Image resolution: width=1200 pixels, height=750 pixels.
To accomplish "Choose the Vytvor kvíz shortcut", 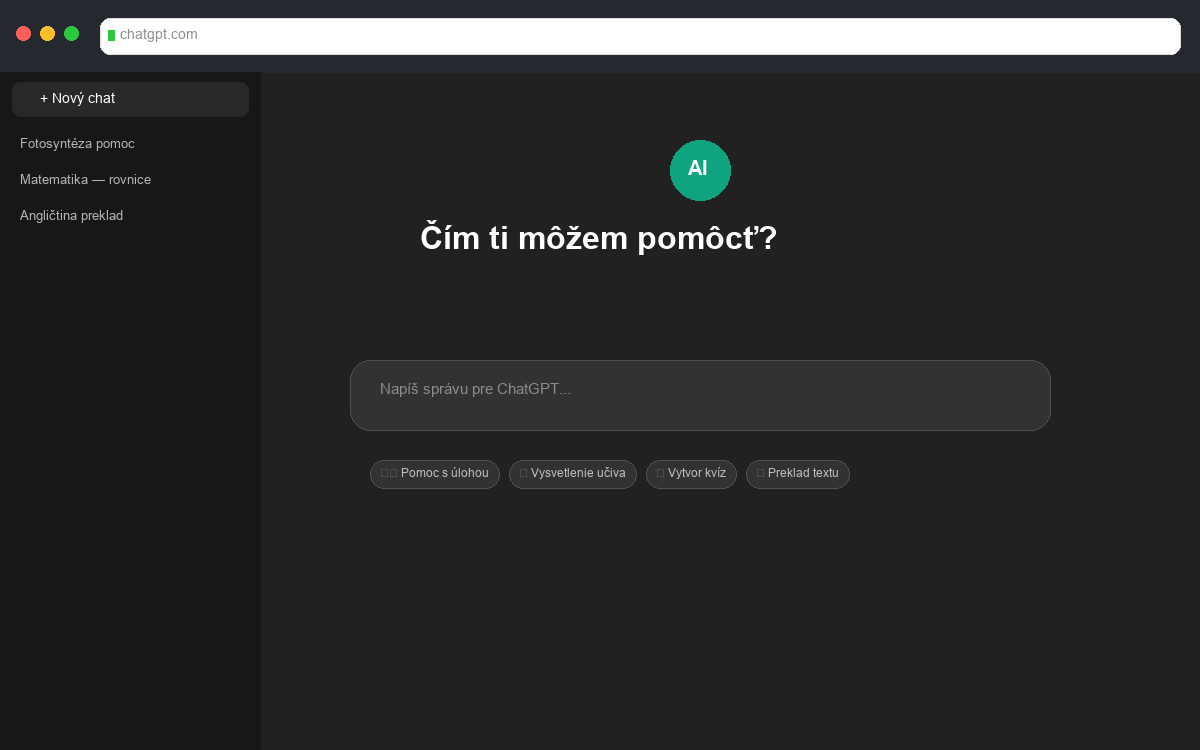I will point(691,474).
